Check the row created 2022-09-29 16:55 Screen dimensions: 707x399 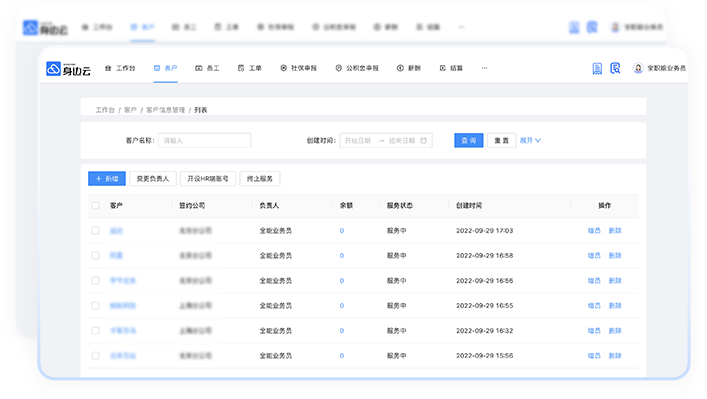tap(96, 306)
